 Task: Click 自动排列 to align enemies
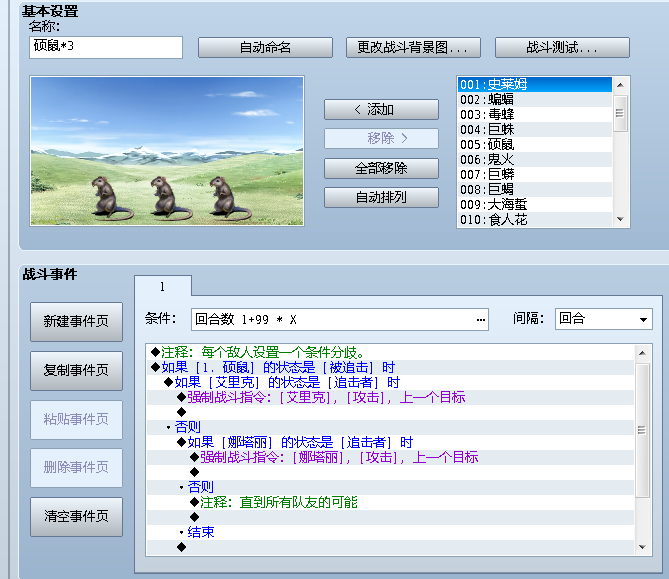coord(381,197)
